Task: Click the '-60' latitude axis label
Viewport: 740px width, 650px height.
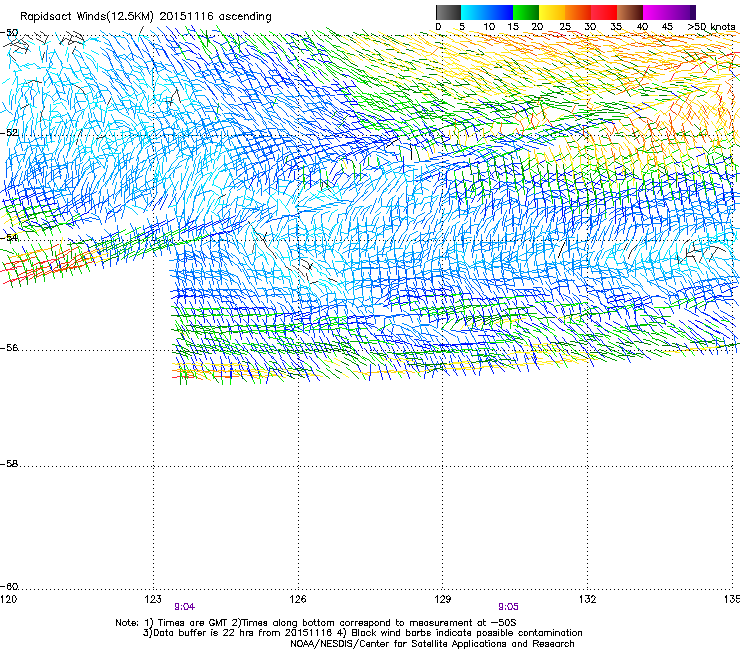Action: (9, 587)
